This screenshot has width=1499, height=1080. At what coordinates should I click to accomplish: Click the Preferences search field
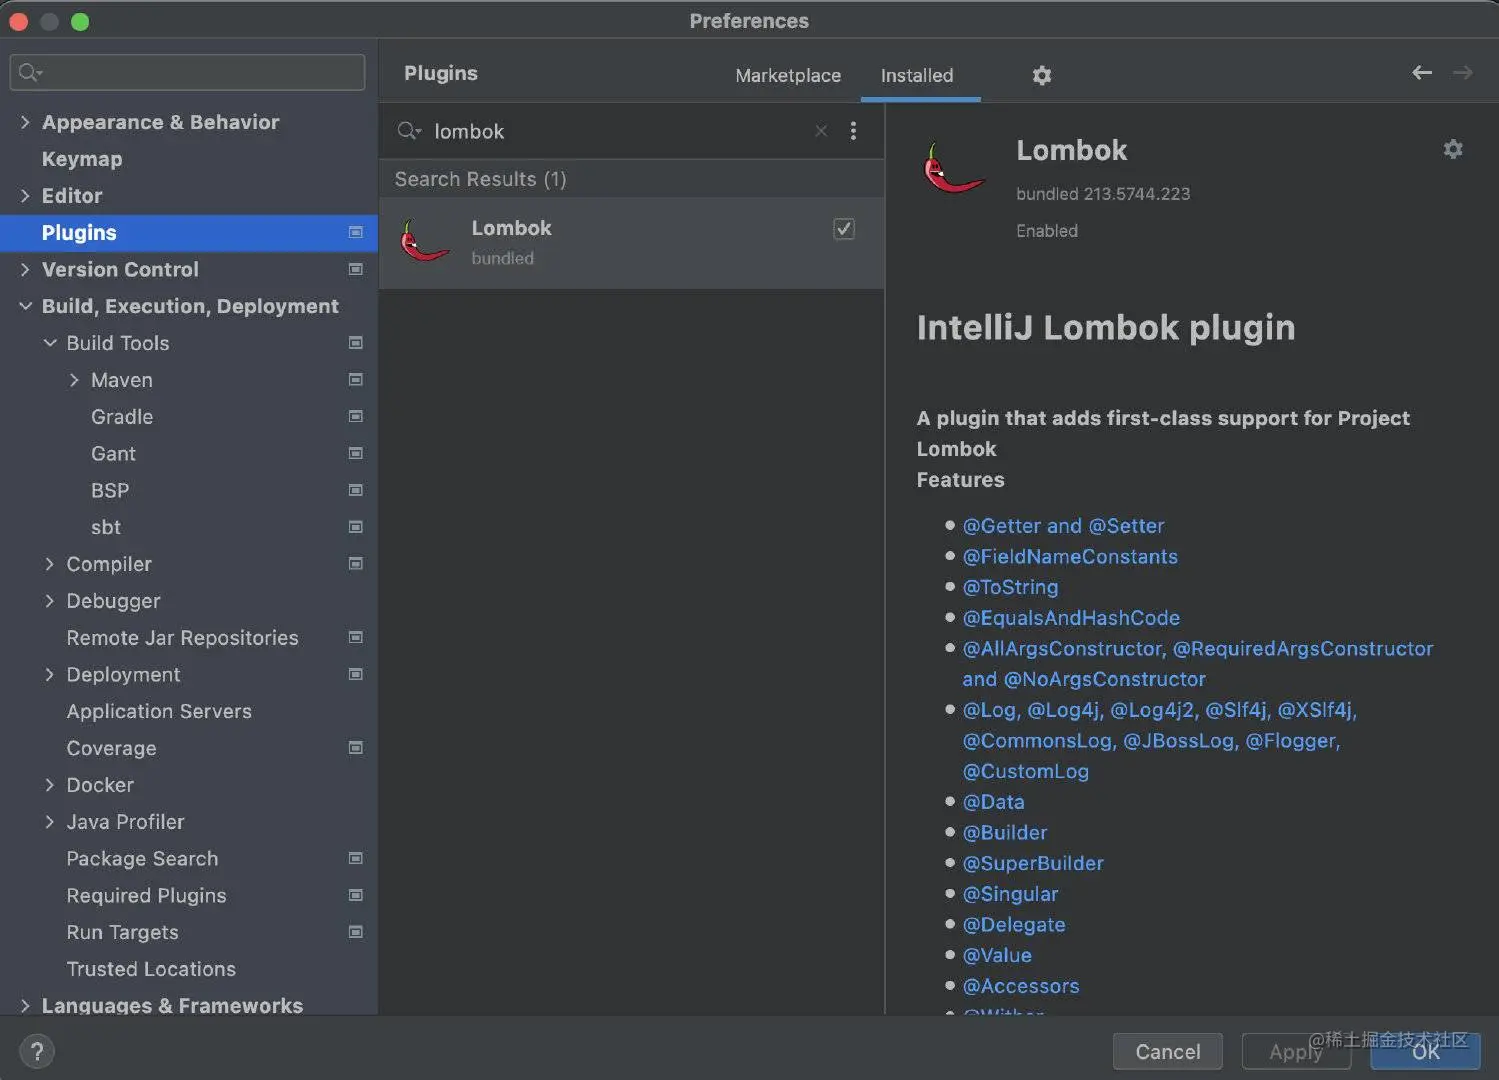188,72
